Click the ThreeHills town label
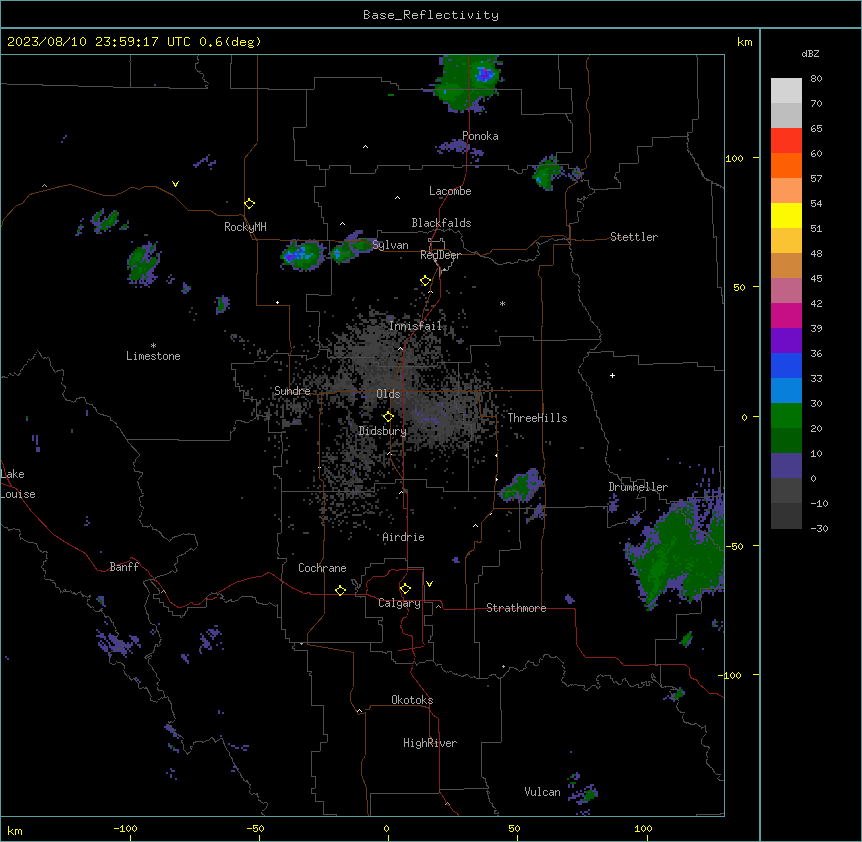 pyautogui.click(x=537, y=418)
